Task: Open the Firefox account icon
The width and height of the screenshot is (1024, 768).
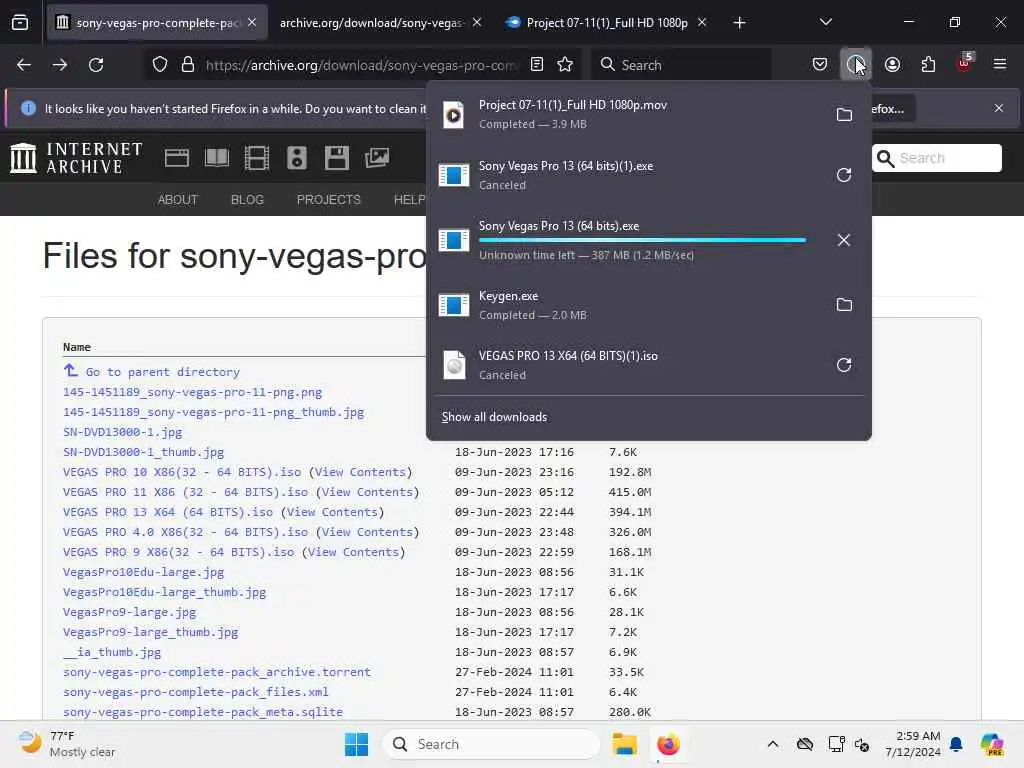Action: [892, 65]
